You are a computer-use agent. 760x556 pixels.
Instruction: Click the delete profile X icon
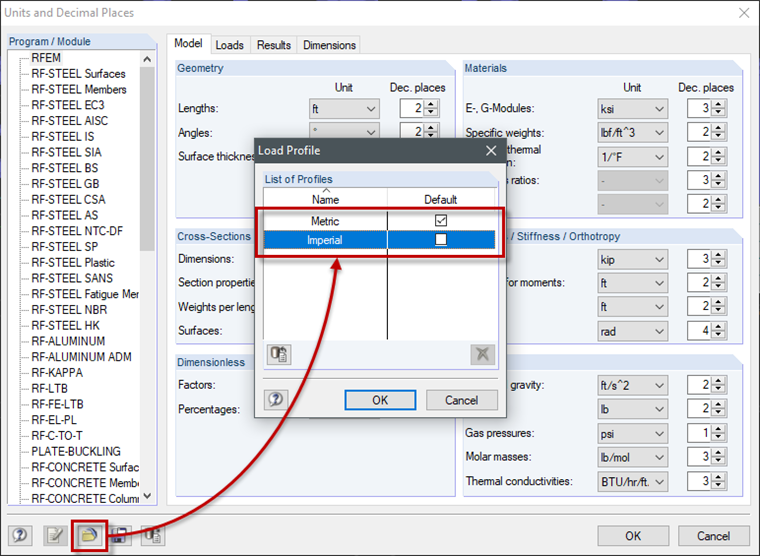[x=482, y=354]
